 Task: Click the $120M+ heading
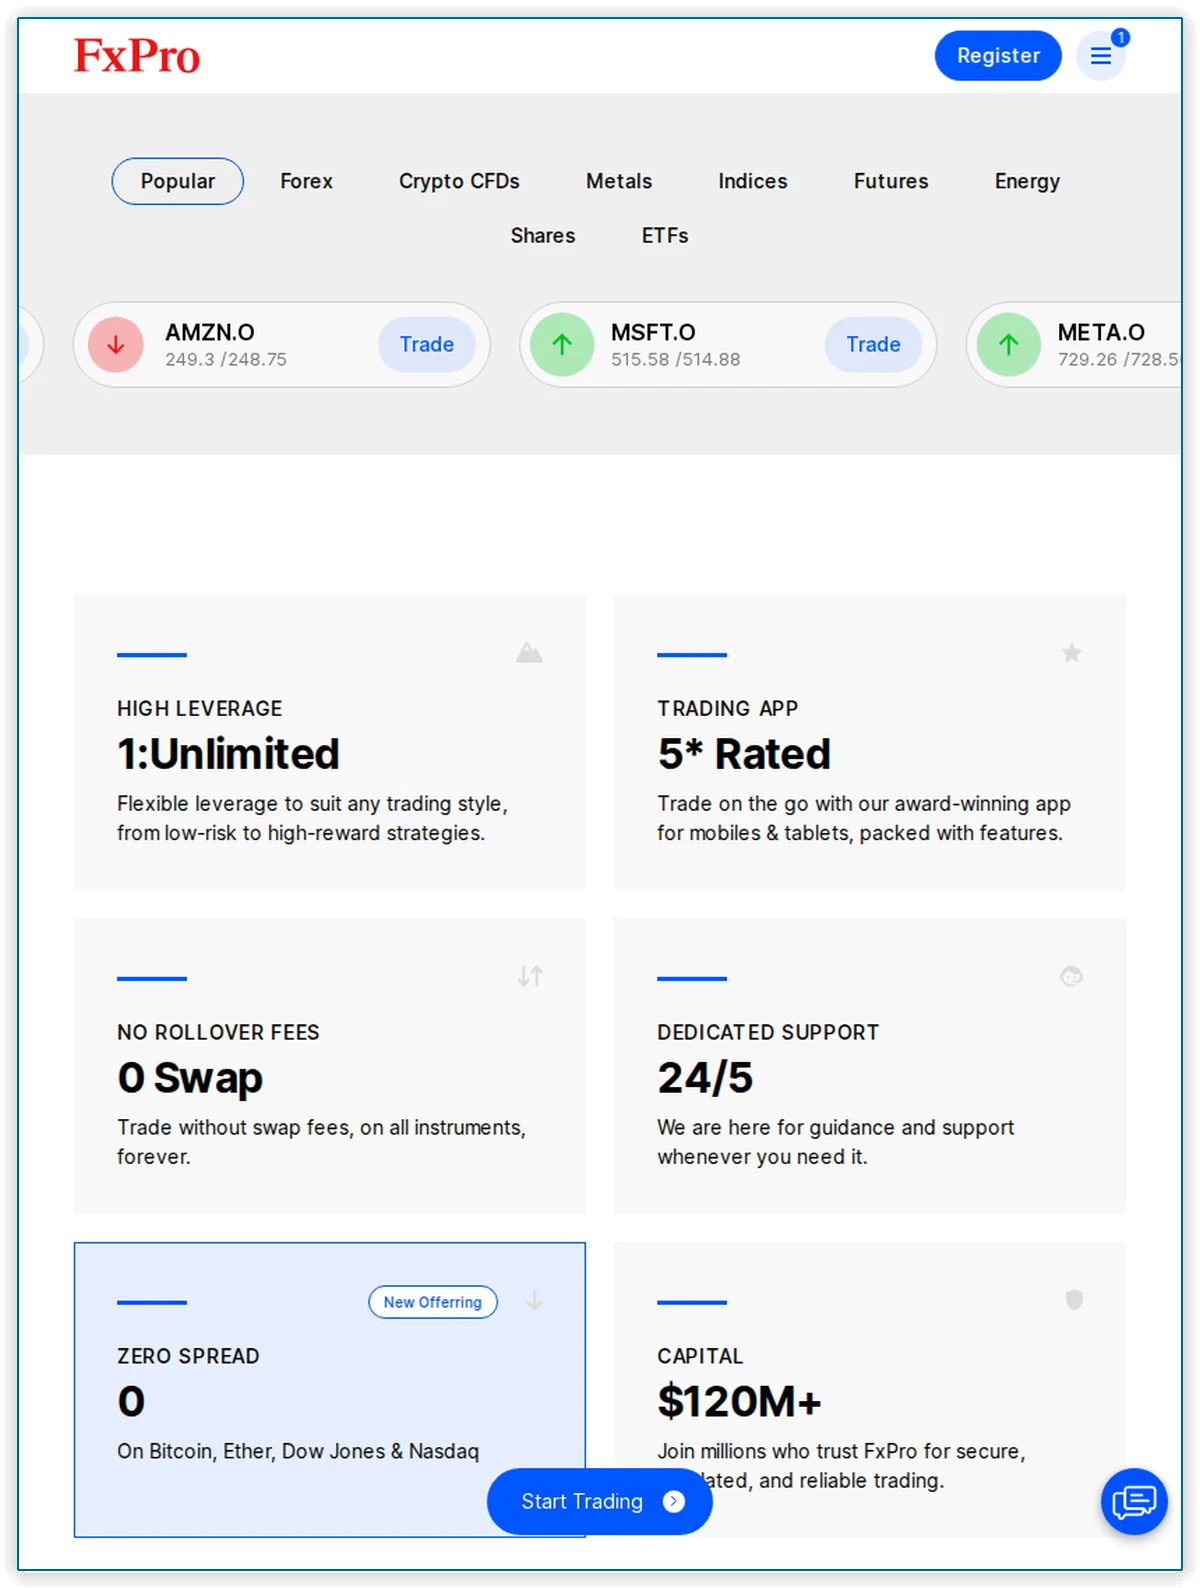[739, 1402]
